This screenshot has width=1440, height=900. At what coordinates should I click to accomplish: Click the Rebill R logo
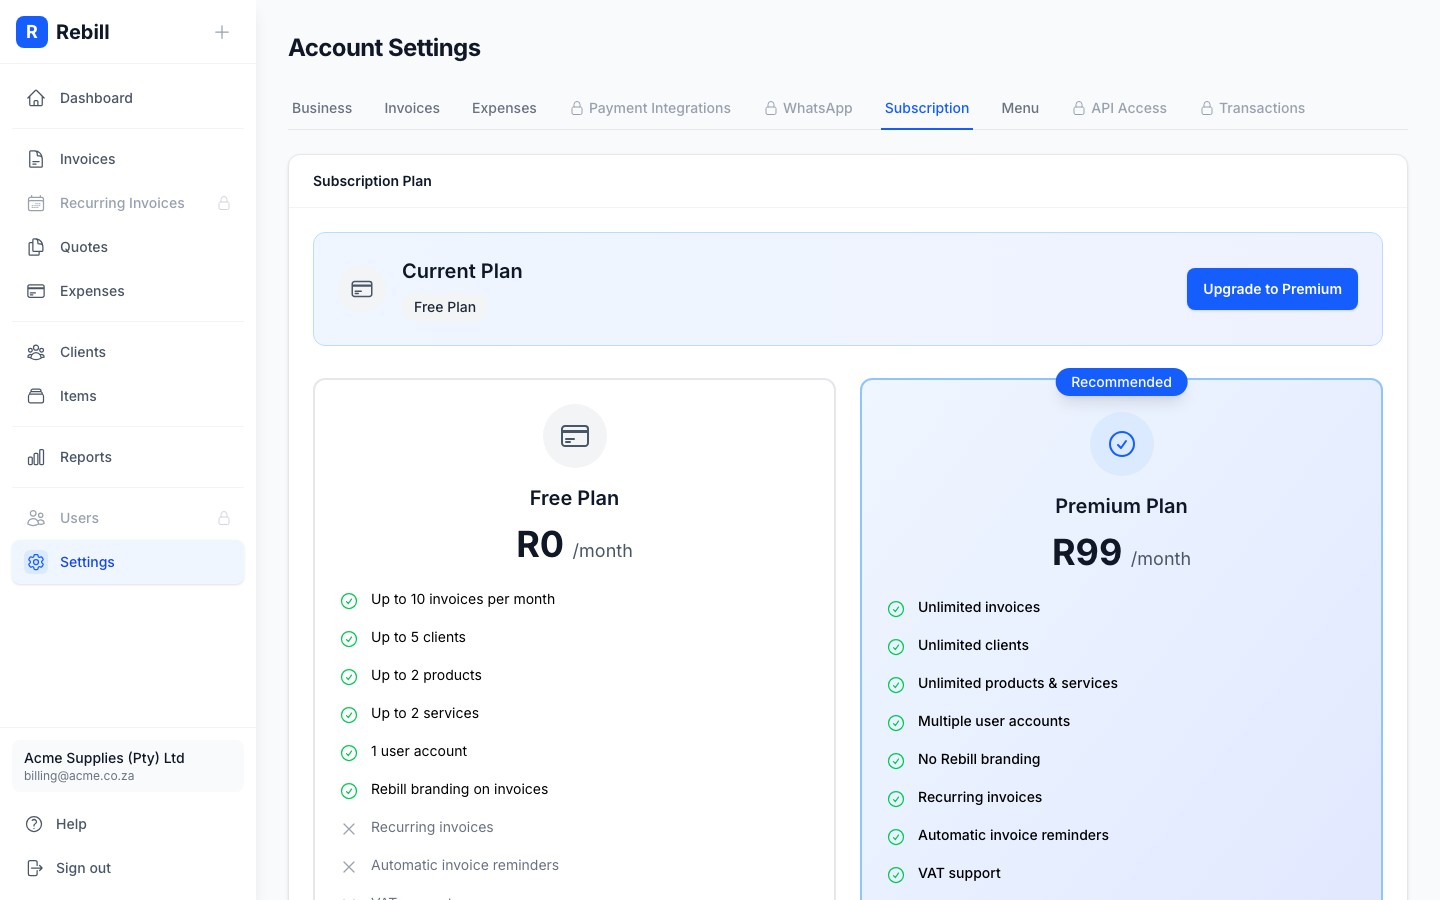click(32, 32)
